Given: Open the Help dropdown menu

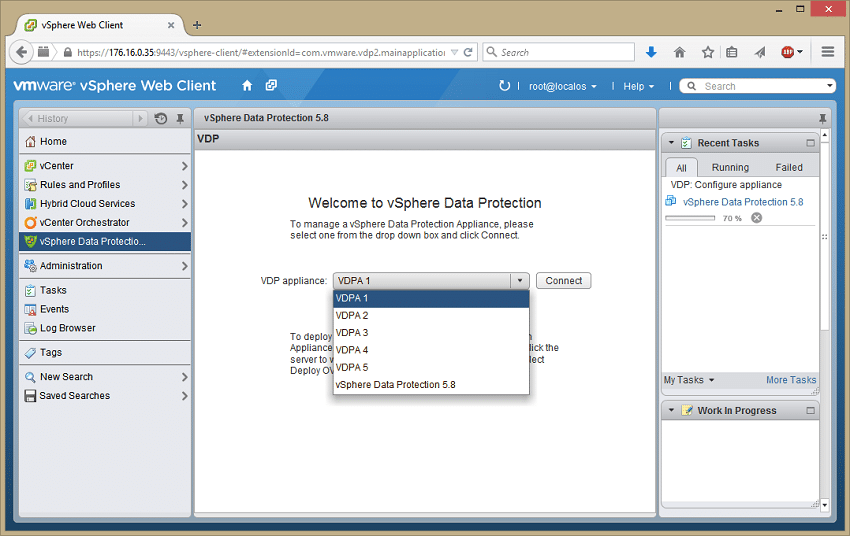Looking at the screenshot, I should 638,86.
